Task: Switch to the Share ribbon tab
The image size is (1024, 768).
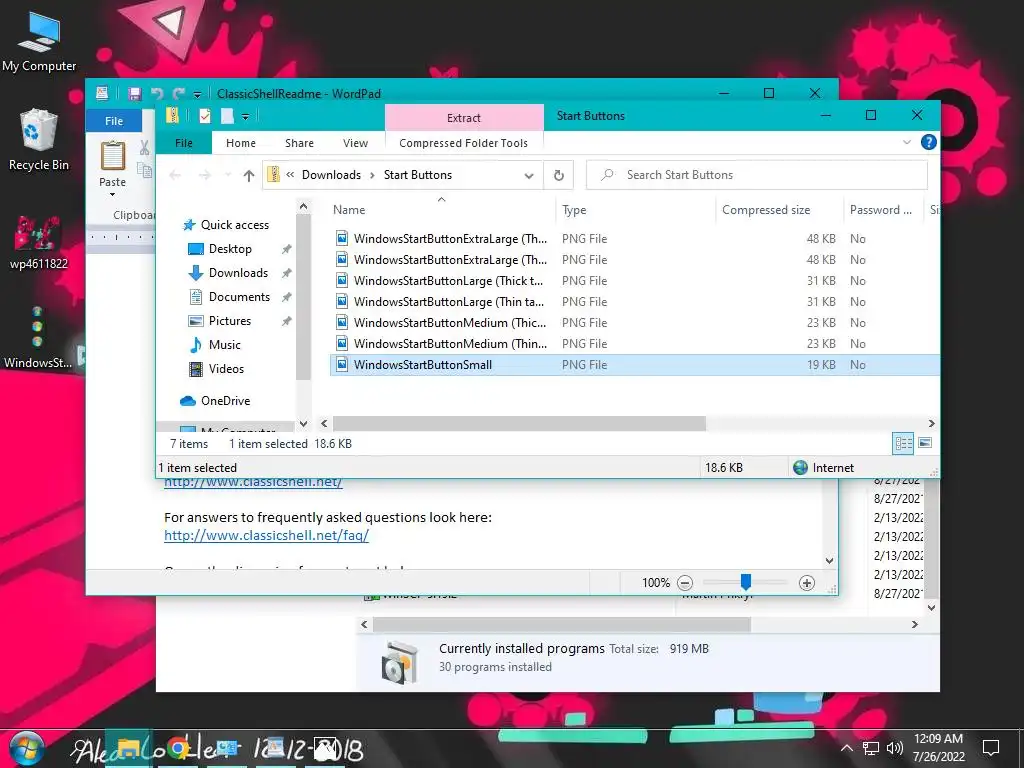Action: (299, 143)
